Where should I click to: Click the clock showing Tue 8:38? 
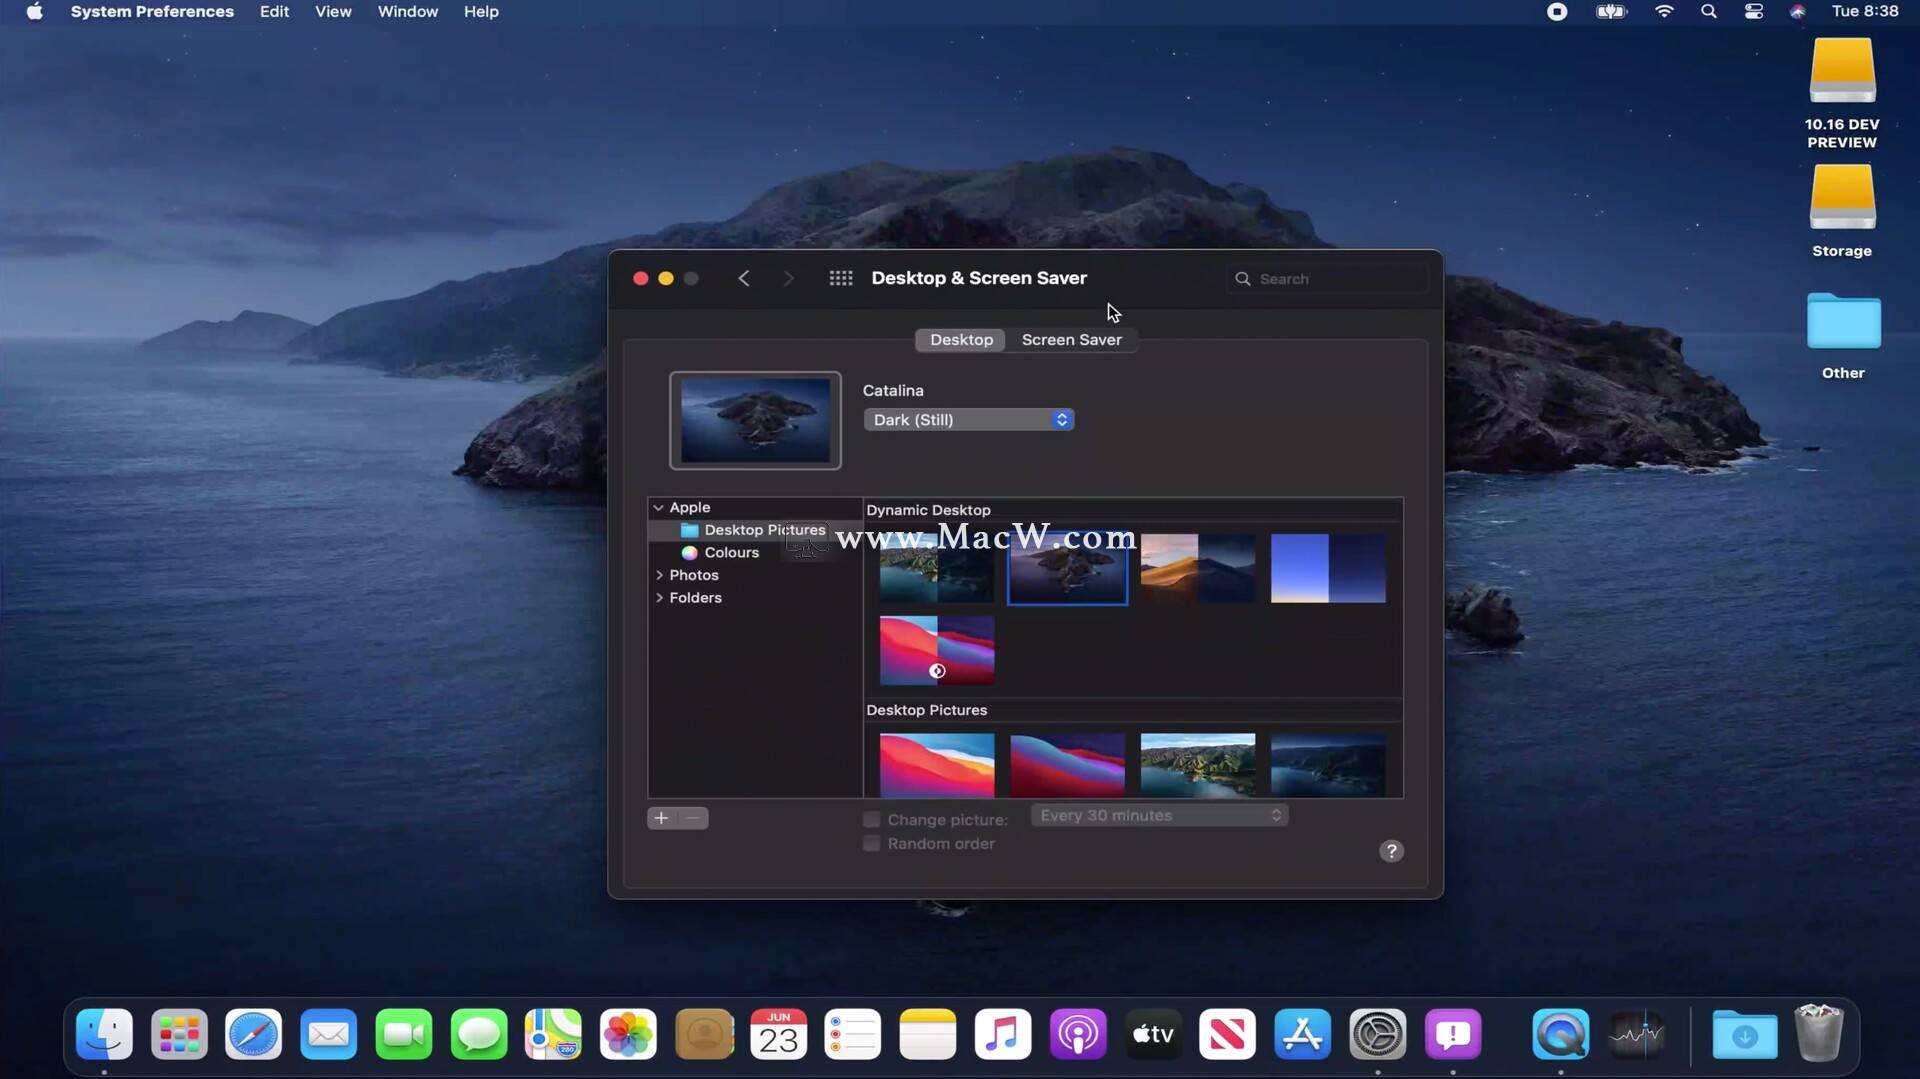[1865, 11]
